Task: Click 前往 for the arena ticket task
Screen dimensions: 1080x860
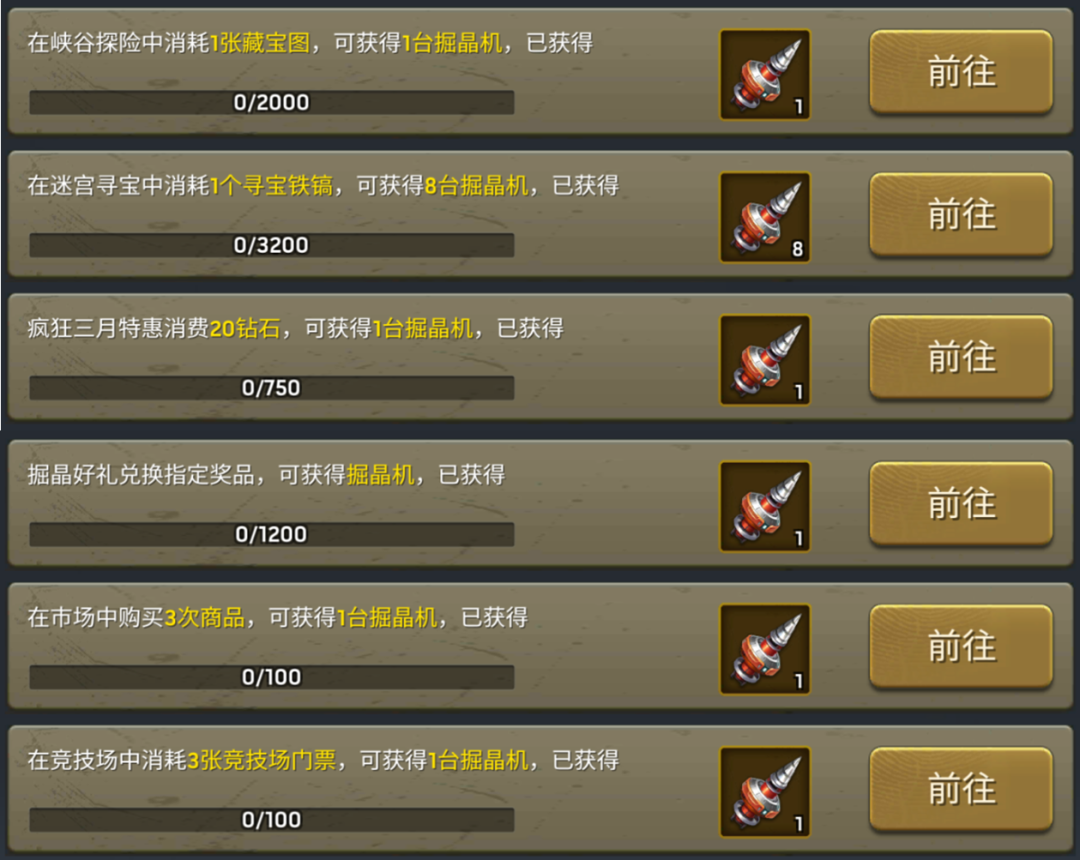Action: click(961, 789)
